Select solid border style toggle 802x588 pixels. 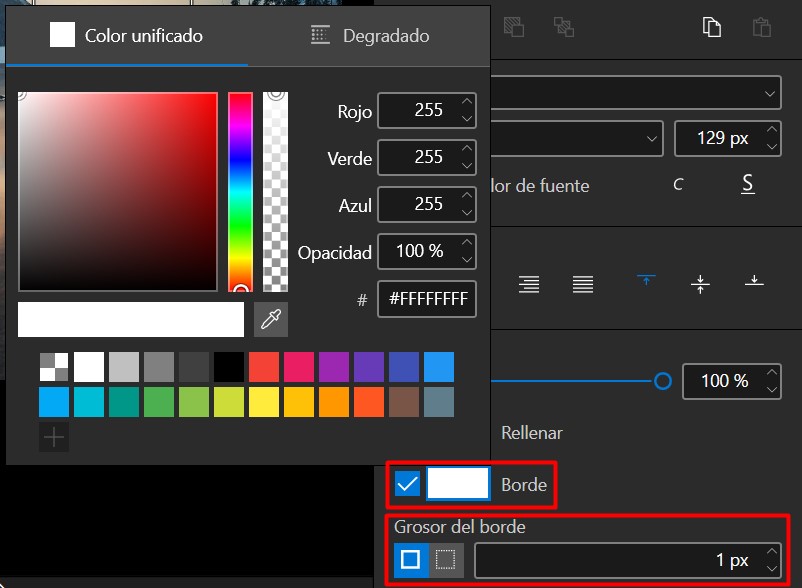411,560
